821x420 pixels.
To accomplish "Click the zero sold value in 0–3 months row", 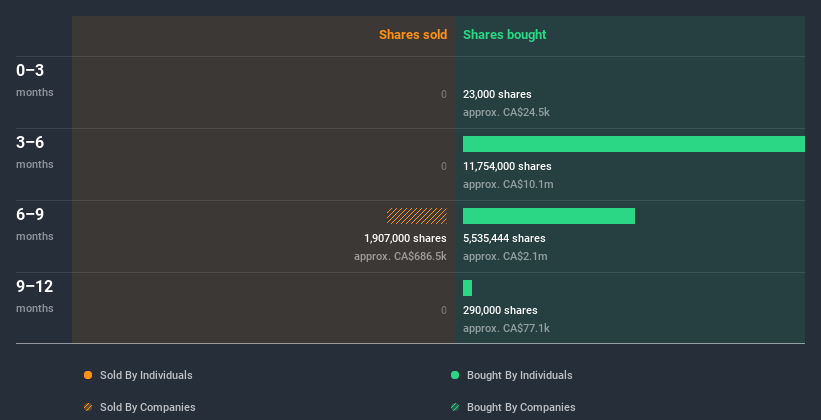I will (444, 94).
